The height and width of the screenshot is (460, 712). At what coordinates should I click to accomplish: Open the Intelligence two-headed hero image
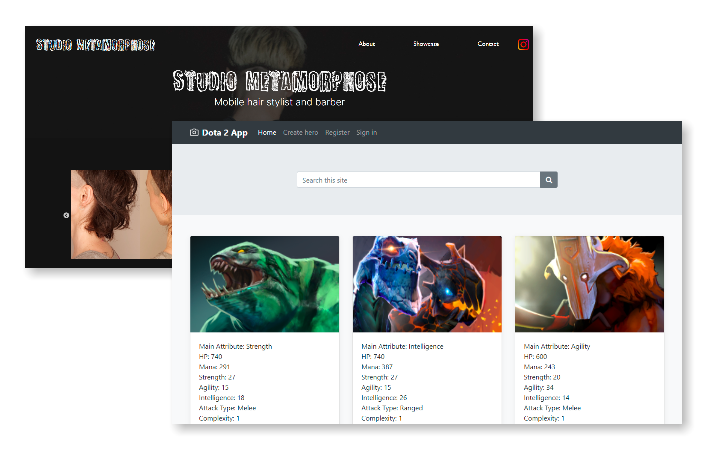[x=427, y=284]
